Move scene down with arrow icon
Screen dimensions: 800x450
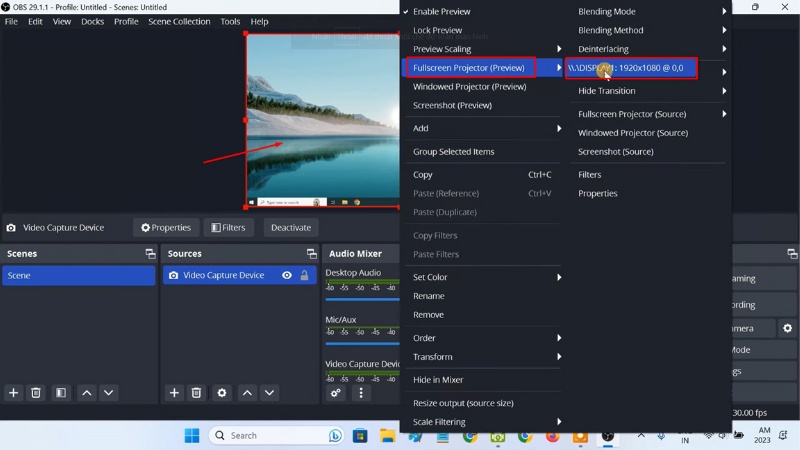tap(109, 393)
